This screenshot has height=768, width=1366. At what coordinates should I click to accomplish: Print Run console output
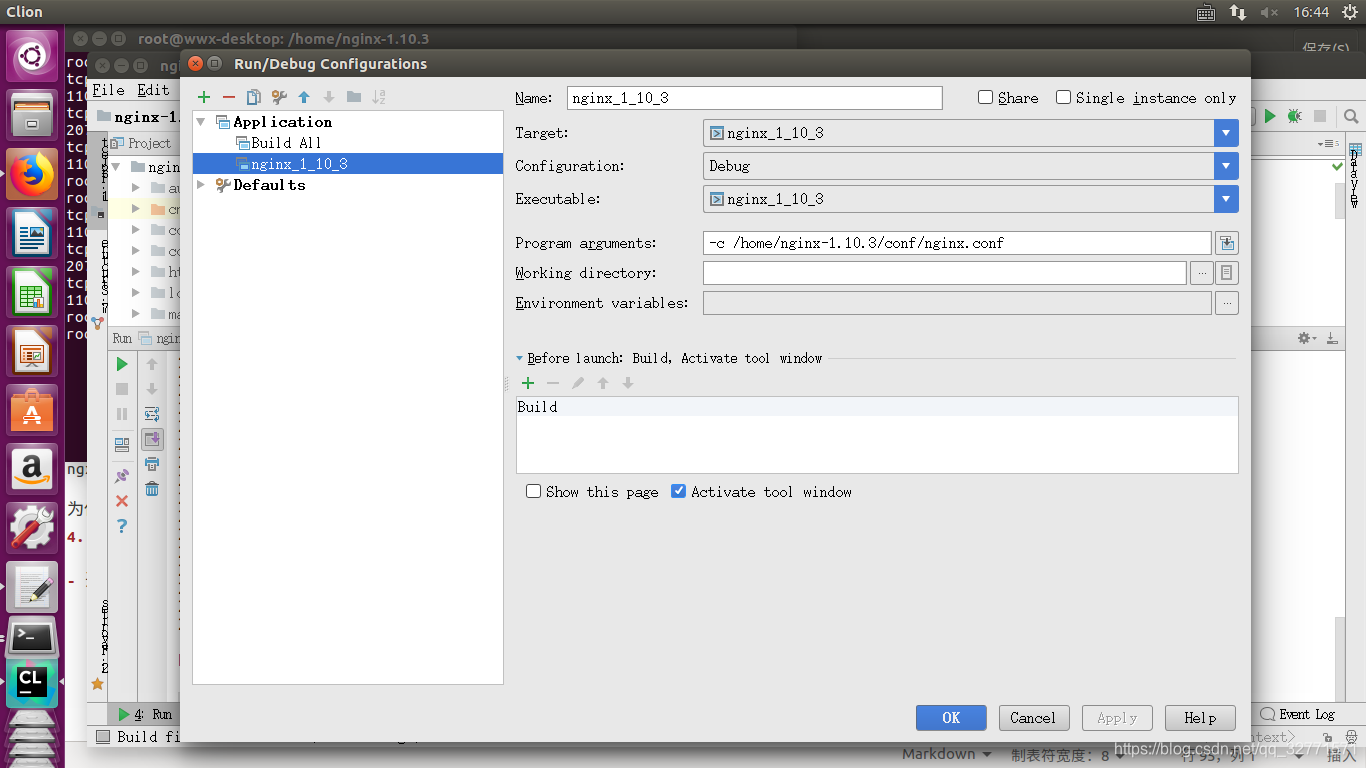(x=152, y=464)
